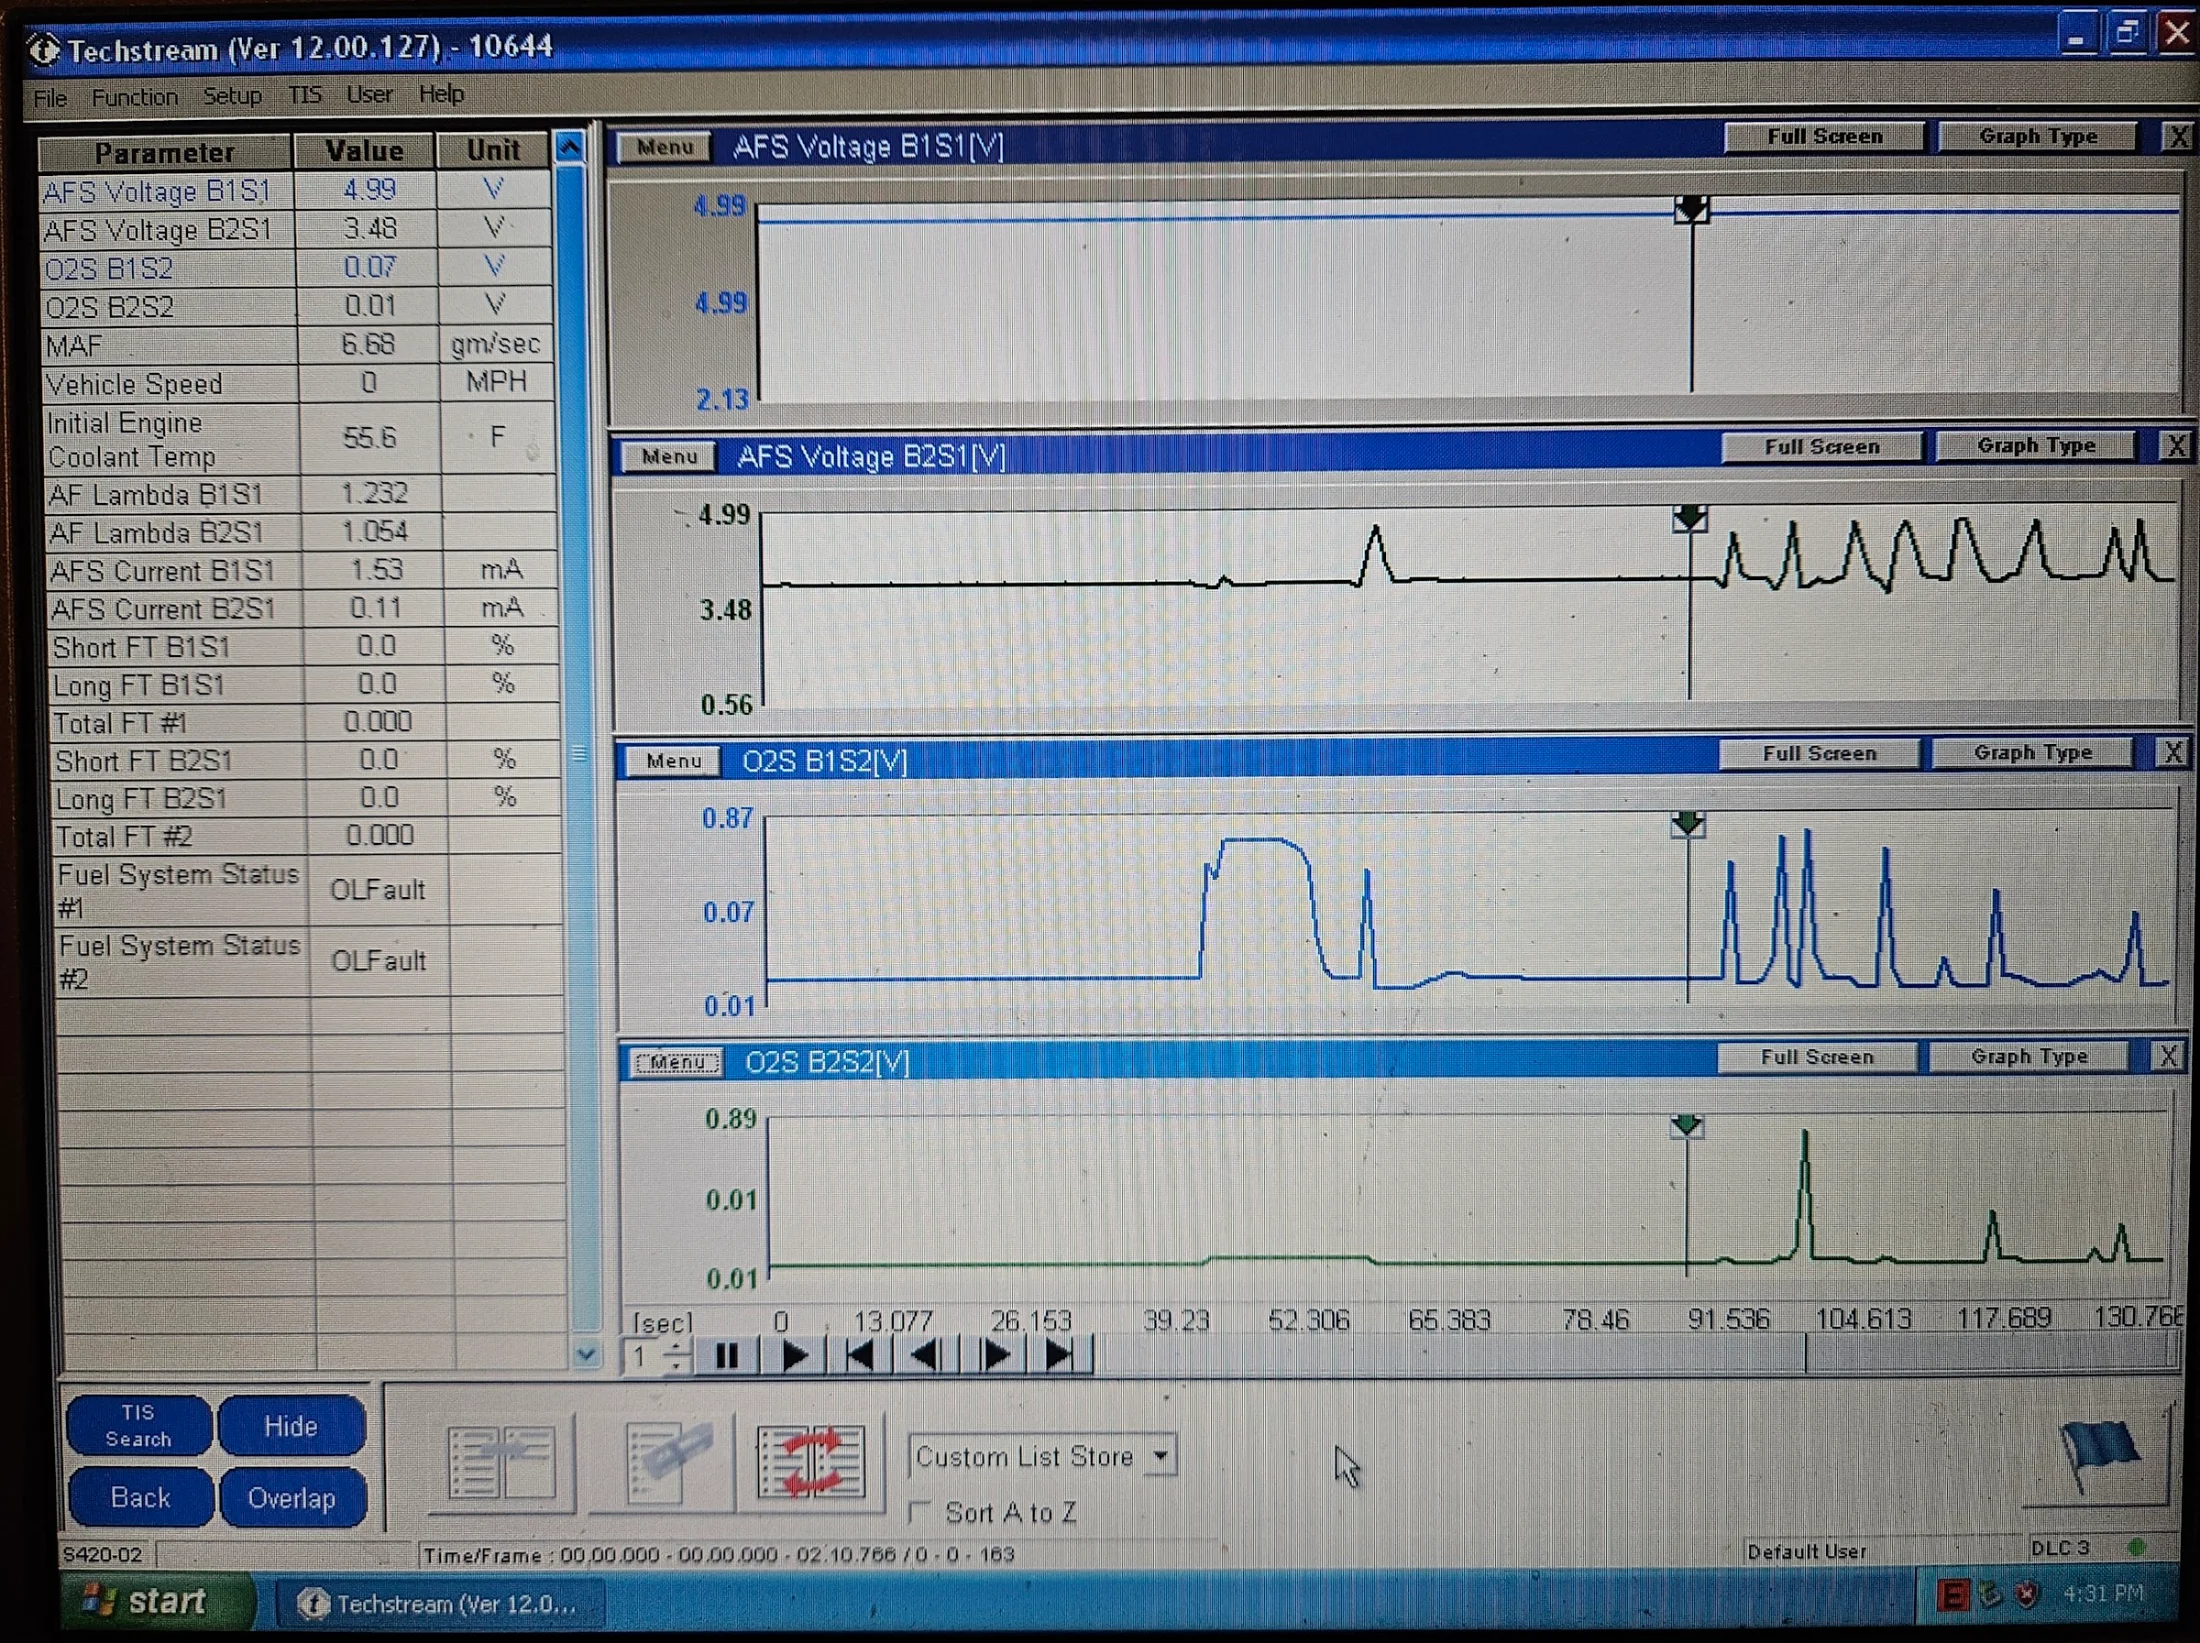Viewport: 2200px width, 1643px height.
Task: Click parameter list scroll up arrow
Action: pyautogui.click(x=569, y=148)
